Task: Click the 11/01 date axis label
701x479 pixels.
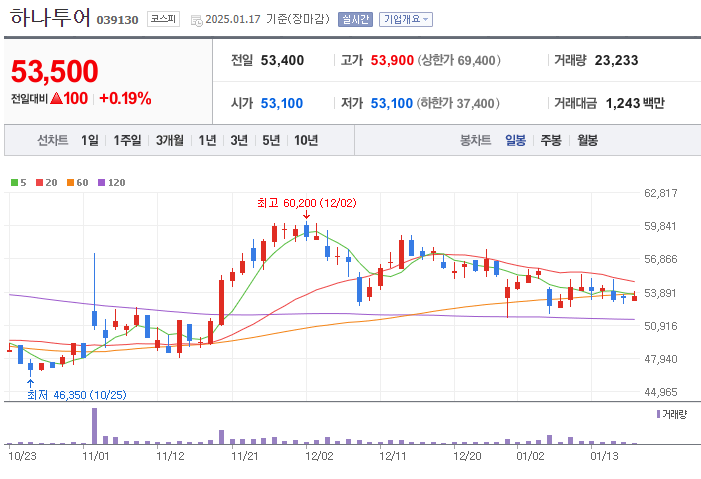Action: pyautogui.click(x=96, y=456)
